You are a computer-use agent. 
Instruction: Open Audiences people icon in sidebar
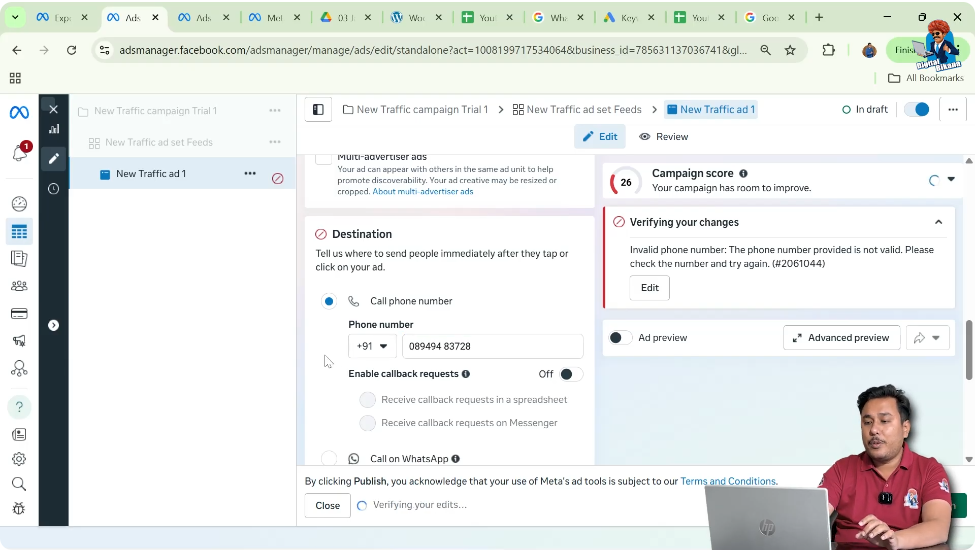coord(19,286)
